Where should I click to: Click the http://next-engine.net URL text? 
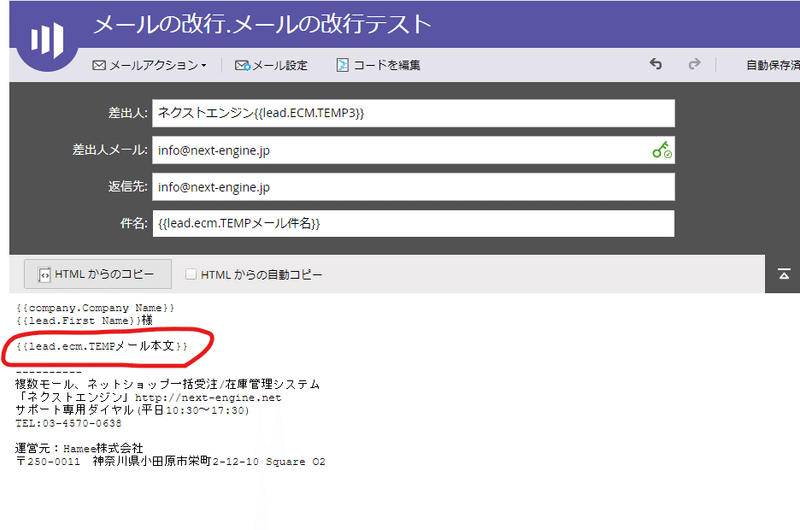coord(208,397)
